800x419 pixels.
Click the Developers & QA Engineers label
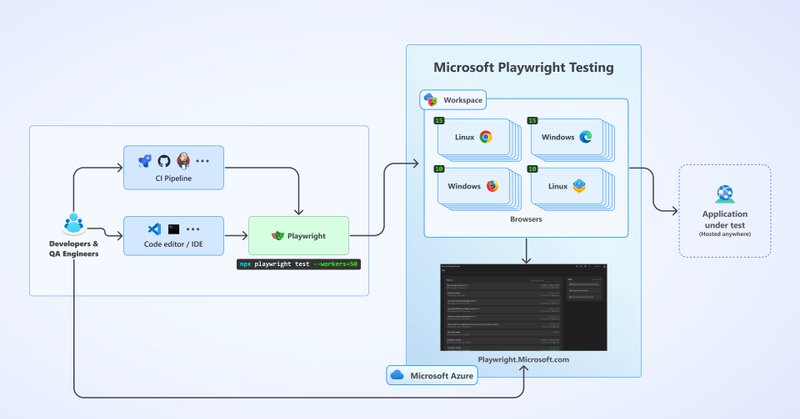[73, 249]
